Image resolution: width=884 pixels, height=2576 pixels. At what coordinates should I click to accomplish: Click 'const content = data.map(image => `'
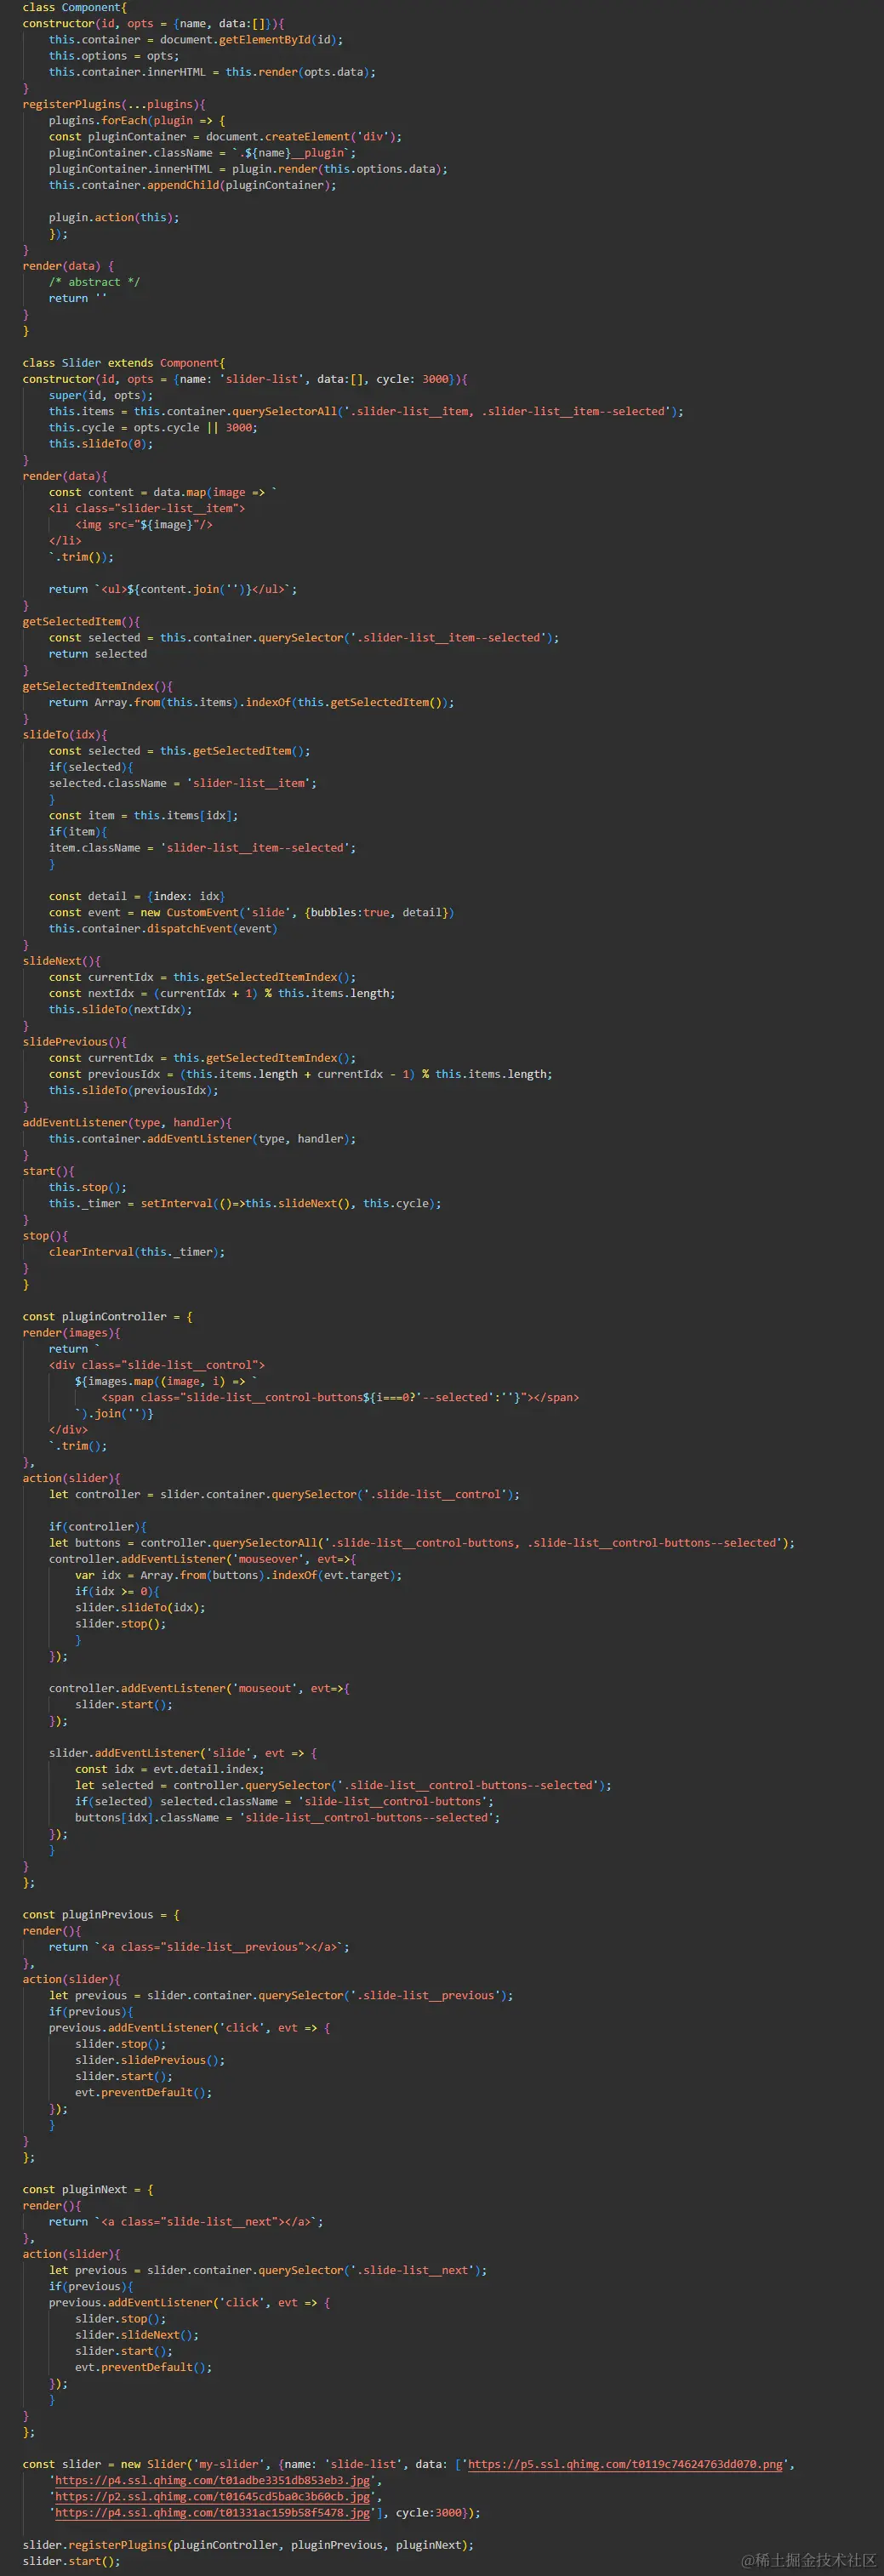tap(163, 492)
